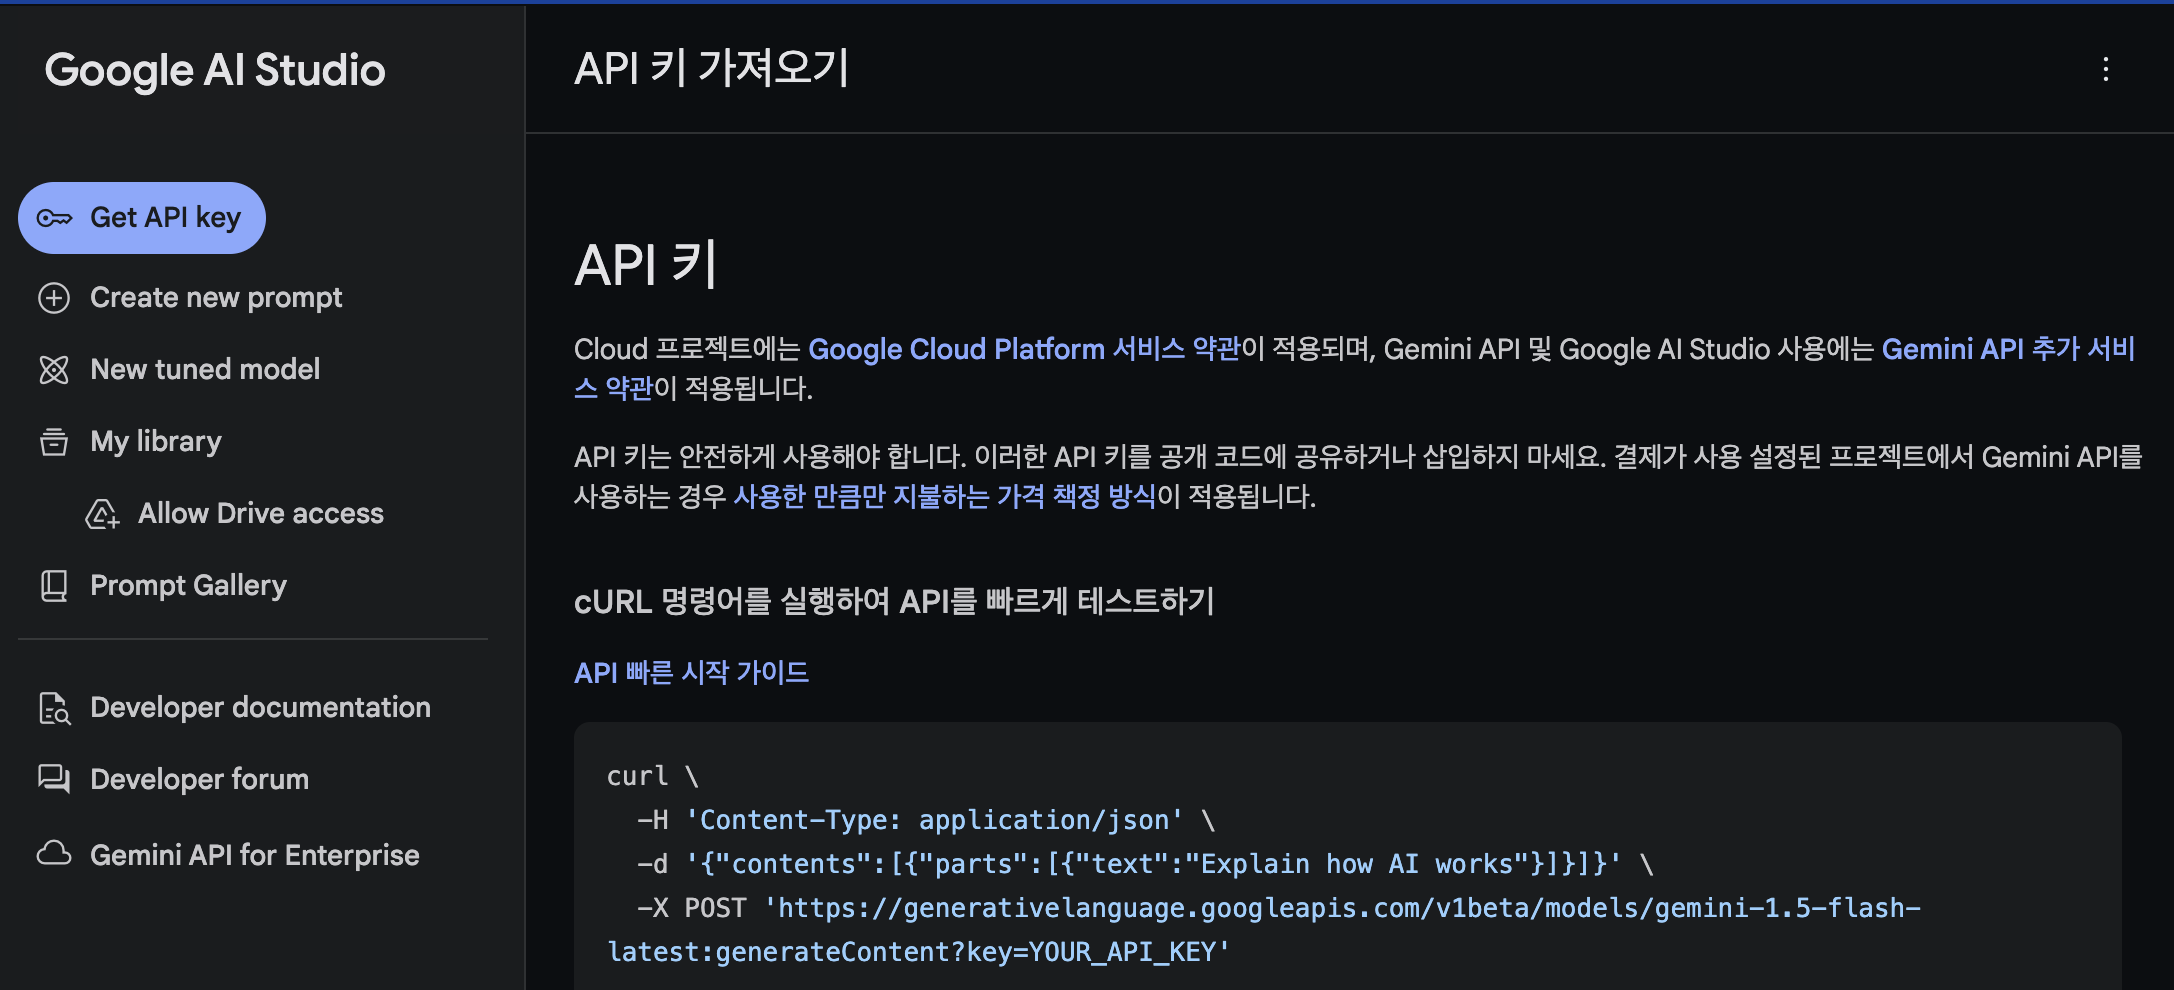Click the Explain how AI works line
Image resolution: width=2174 pixels, height=990 pixels.
[x=1145, y=865]
